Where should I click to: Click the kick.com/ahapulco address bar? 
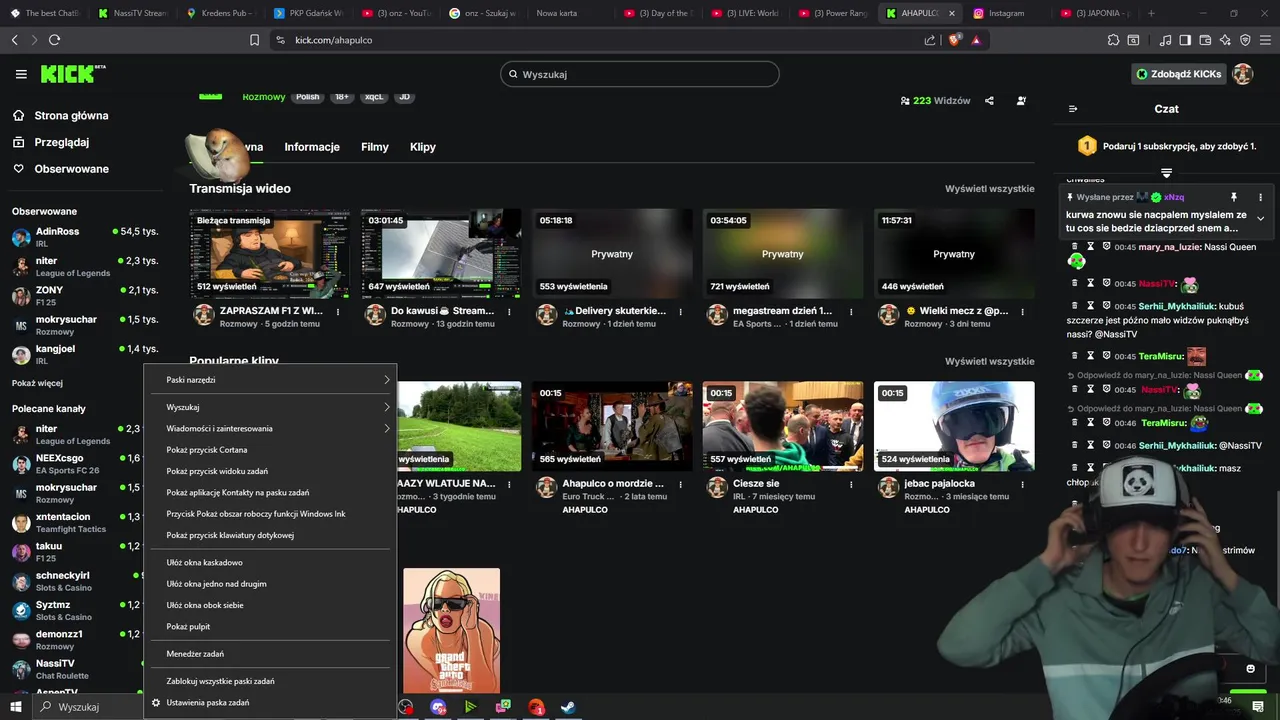(x=600, y=40)
